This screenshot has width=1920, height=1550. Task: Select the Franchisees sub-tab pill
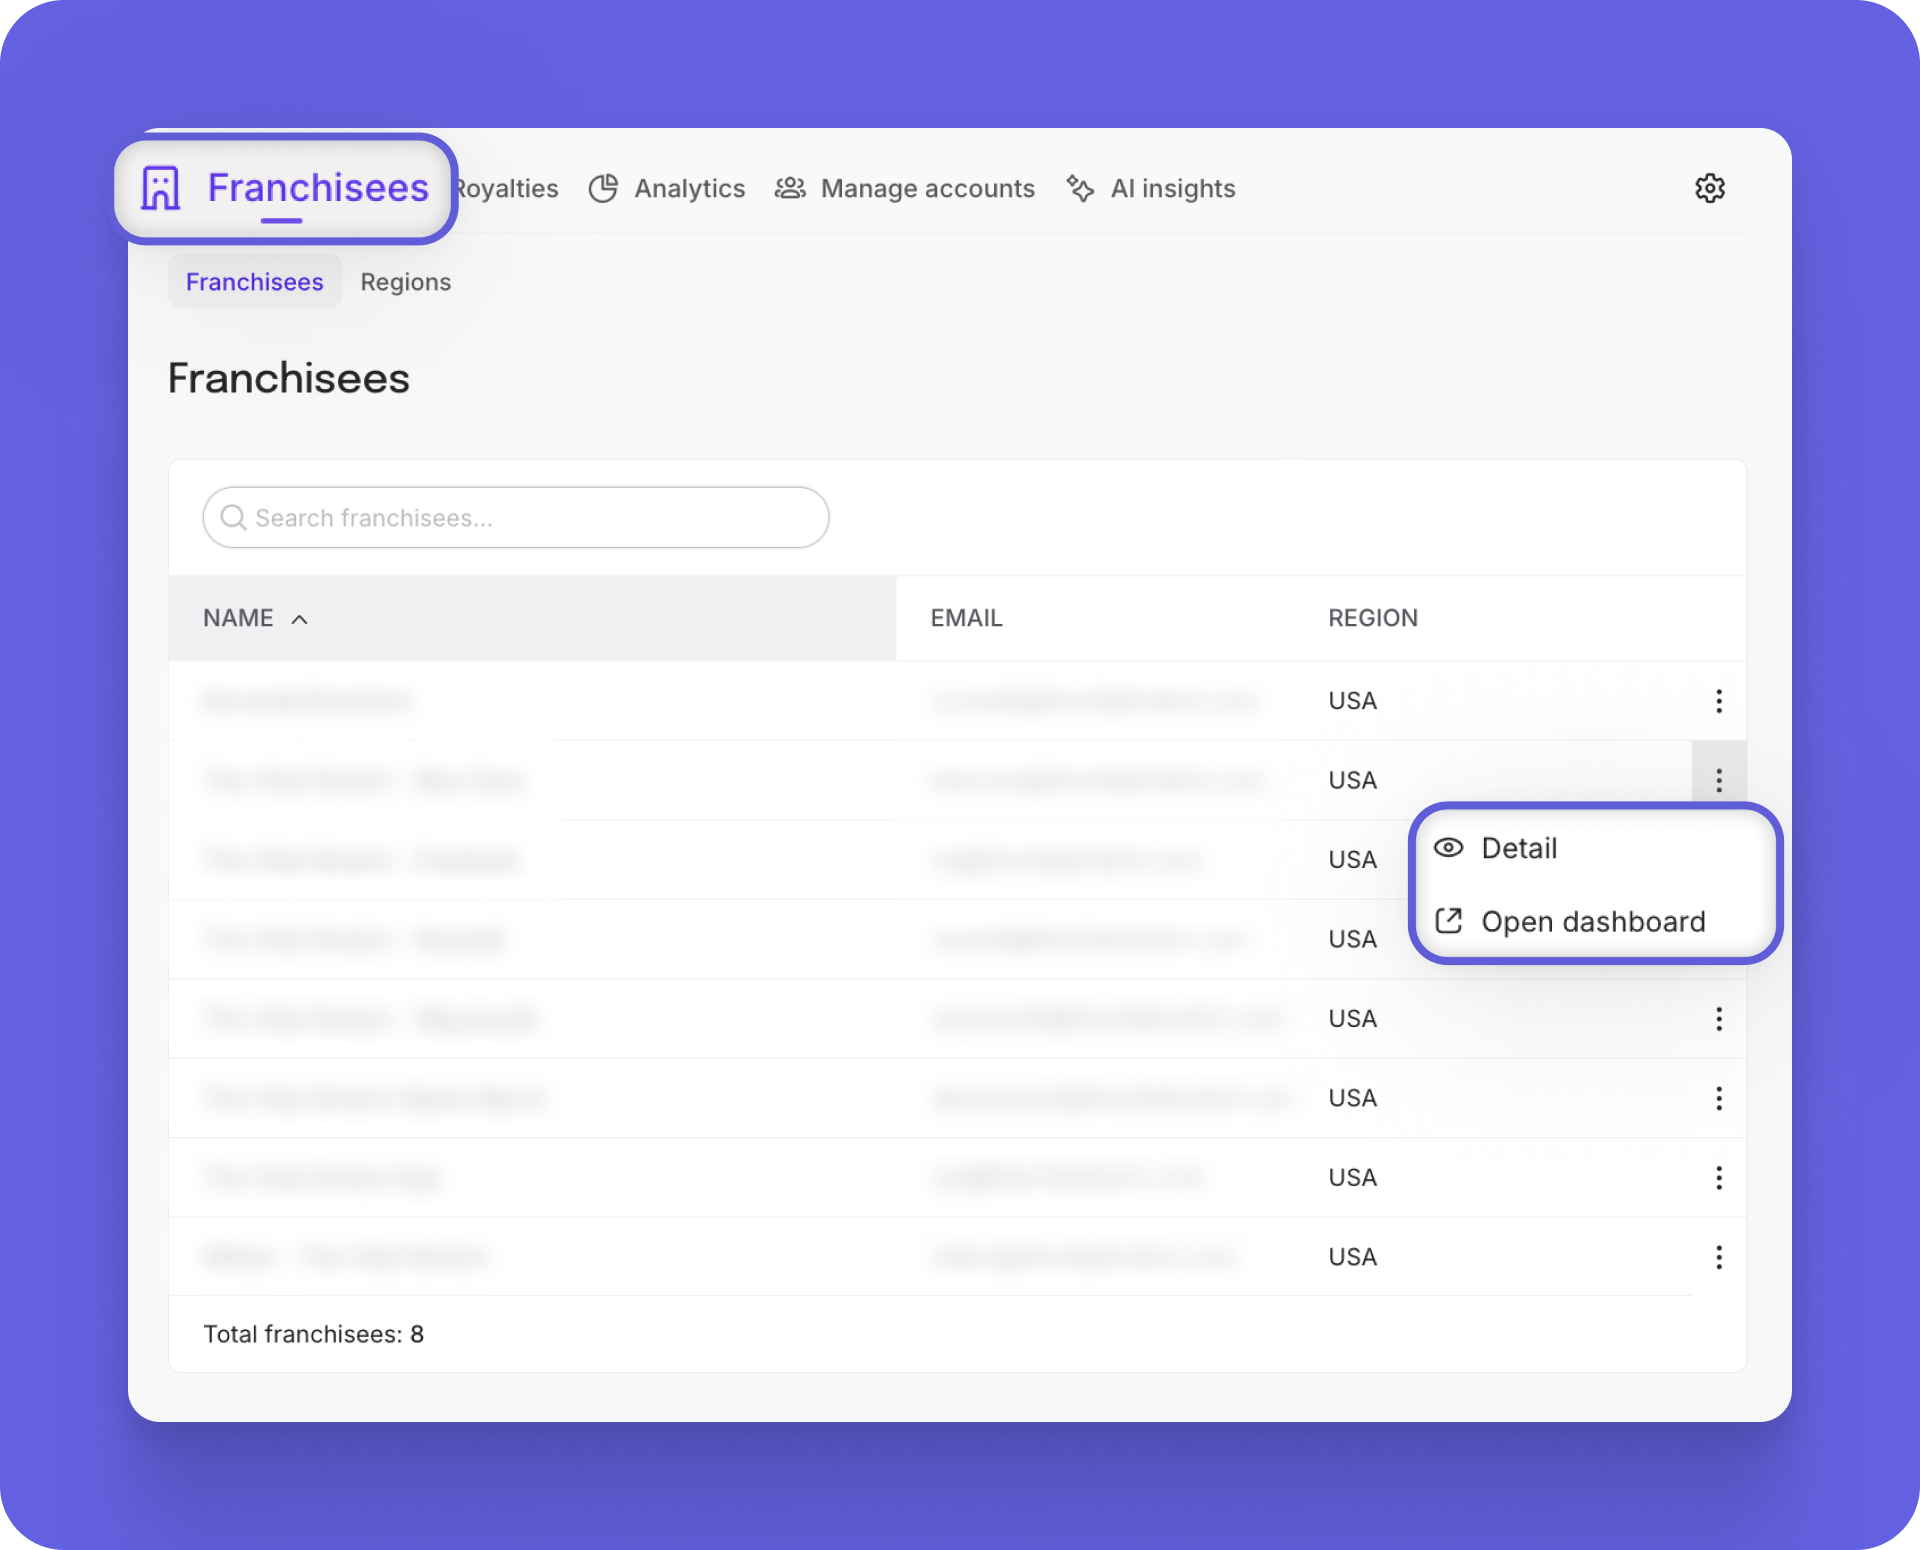254,282
